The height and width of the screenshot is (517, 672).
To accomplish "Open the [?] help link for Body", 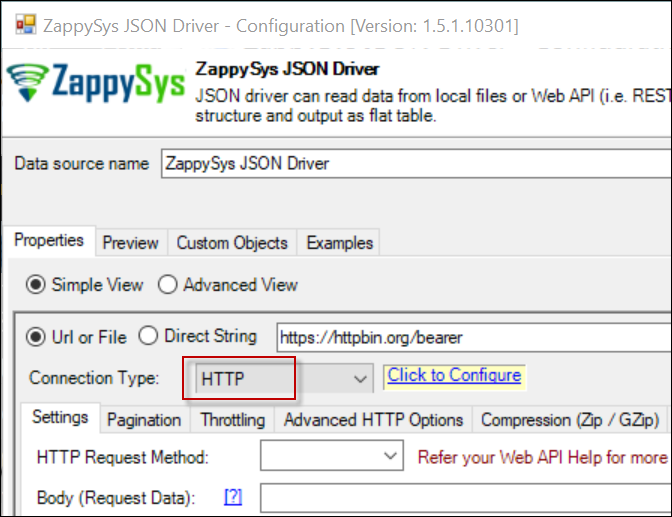I will (x=233, y=497).
